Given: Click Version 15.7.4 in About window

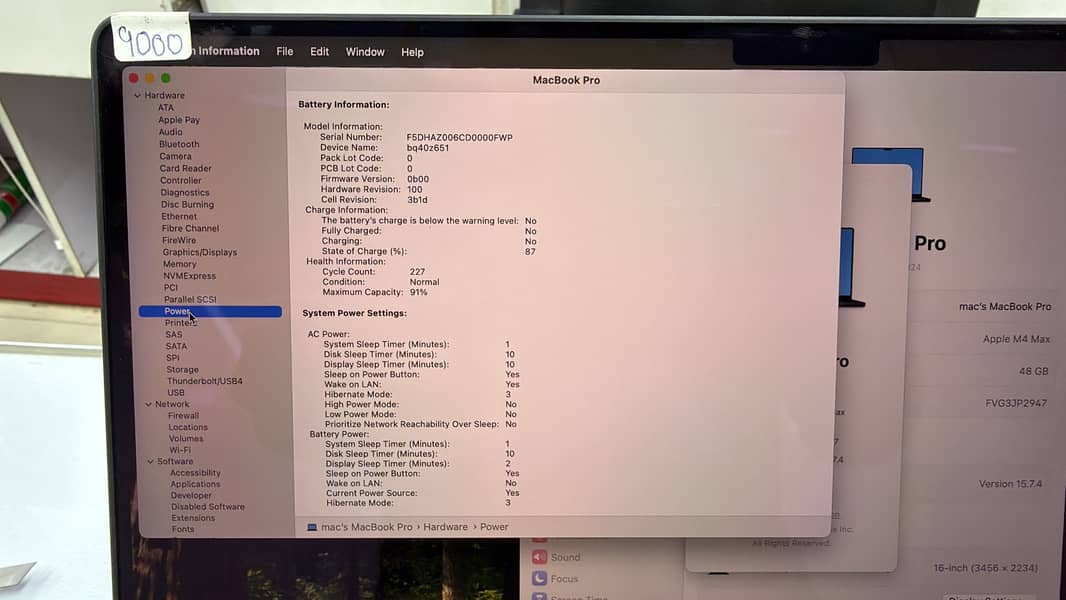Looking at the screenshot, I should point(1010,484).
